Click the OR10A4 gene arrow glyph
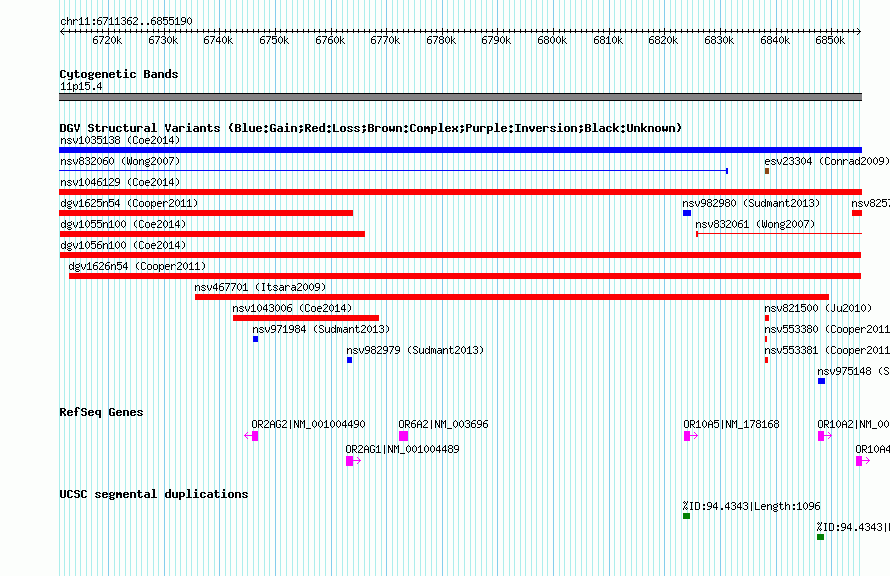The width and height of the screenshot is (890, 576). pyautogui.click(x=863, y=461)
